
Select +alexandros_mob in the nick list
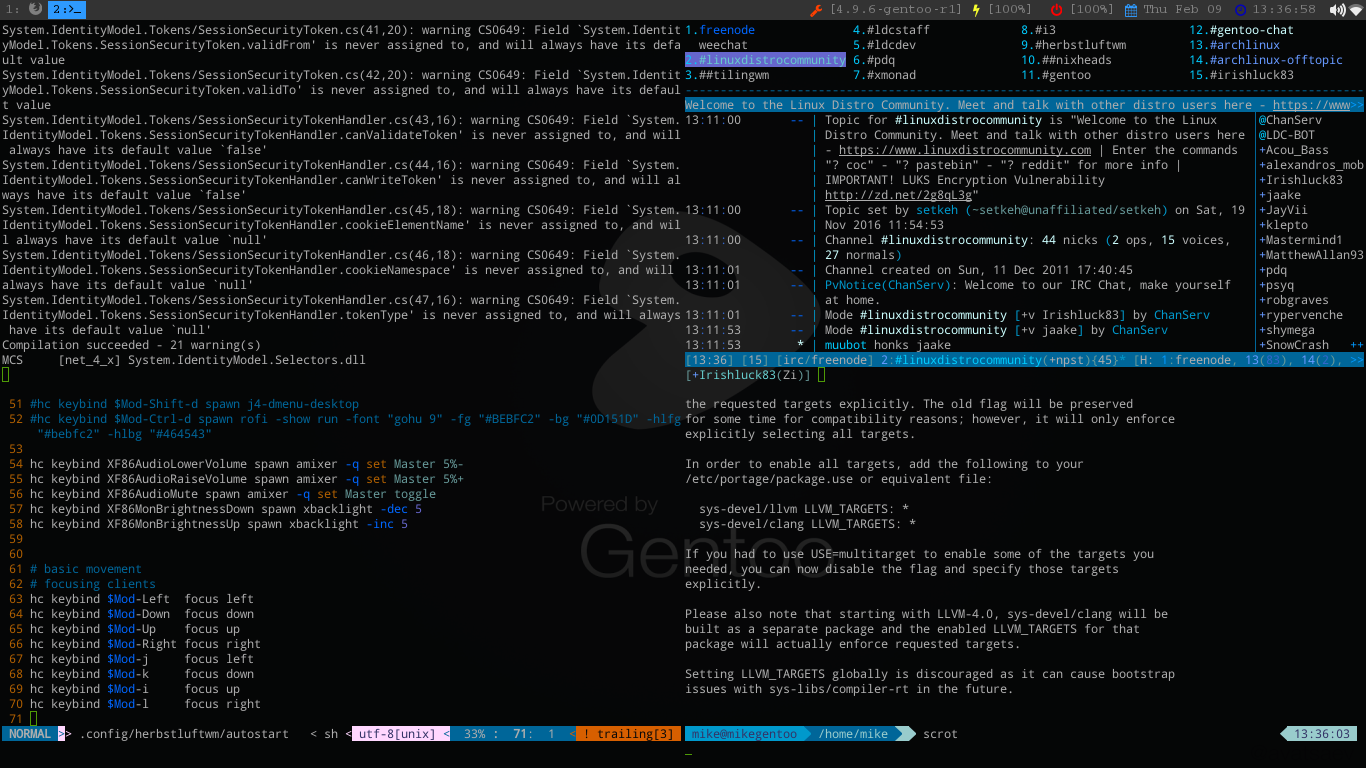point(1311,165)
